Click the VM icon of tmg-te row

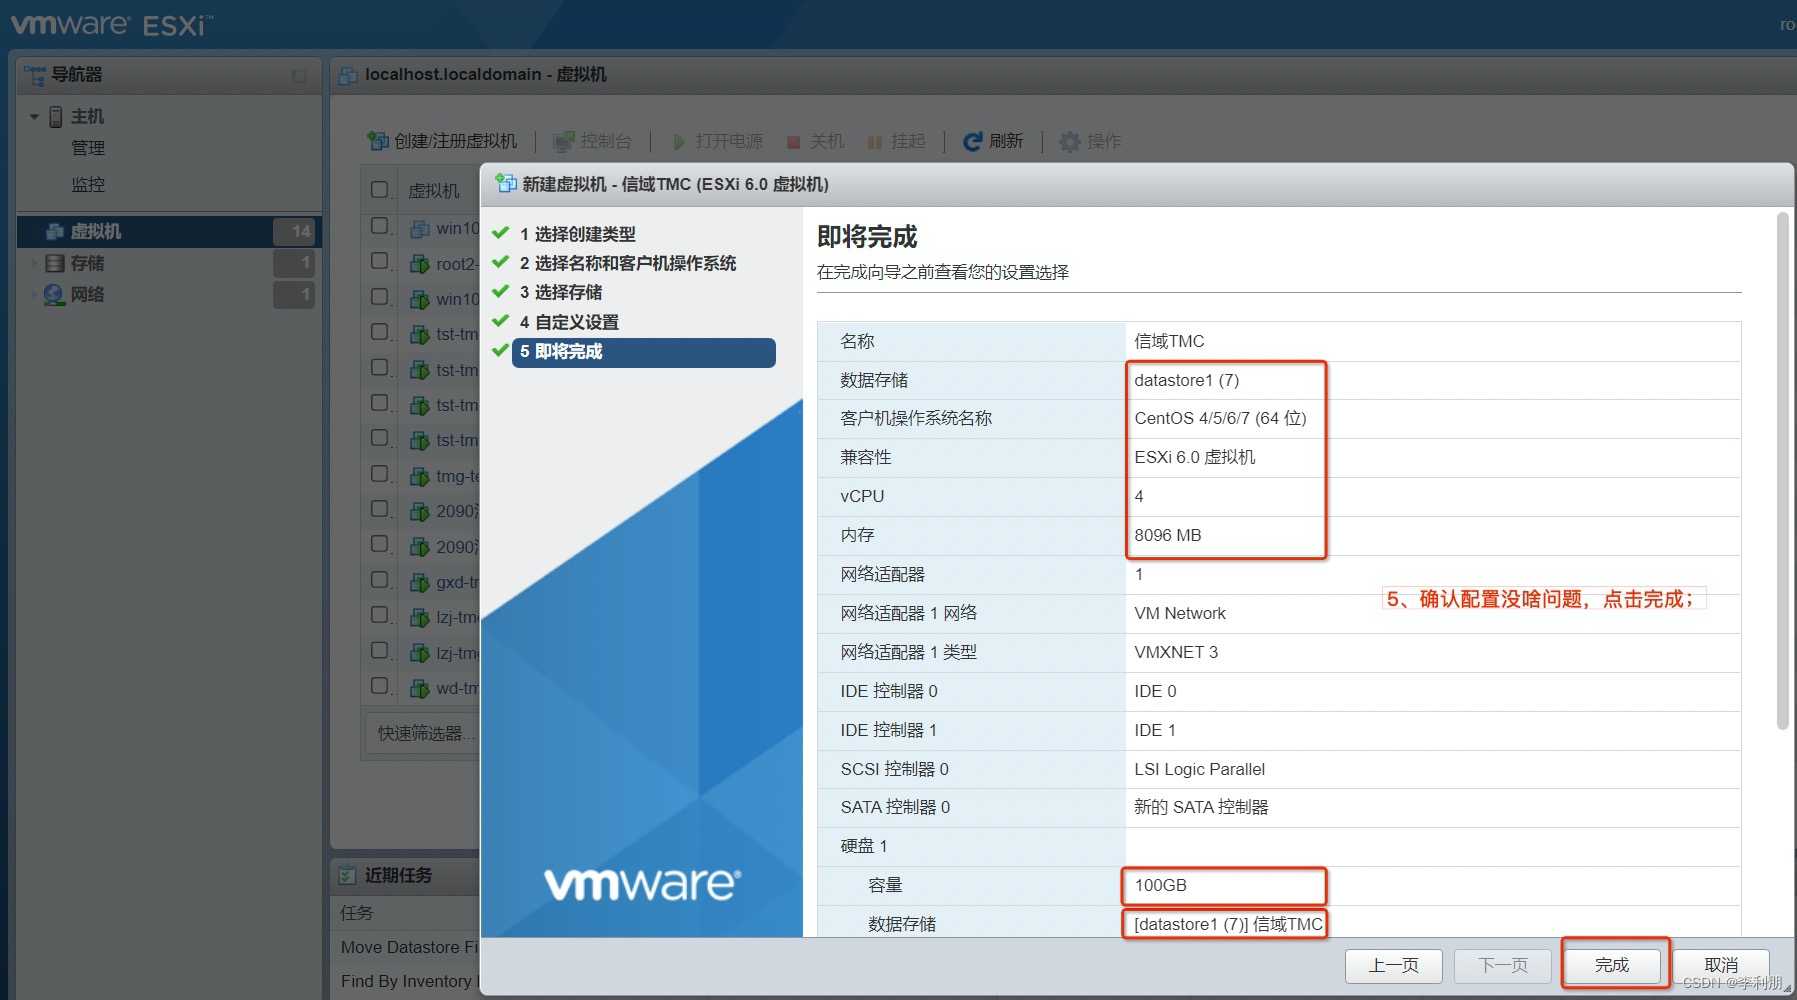(420, 477)
